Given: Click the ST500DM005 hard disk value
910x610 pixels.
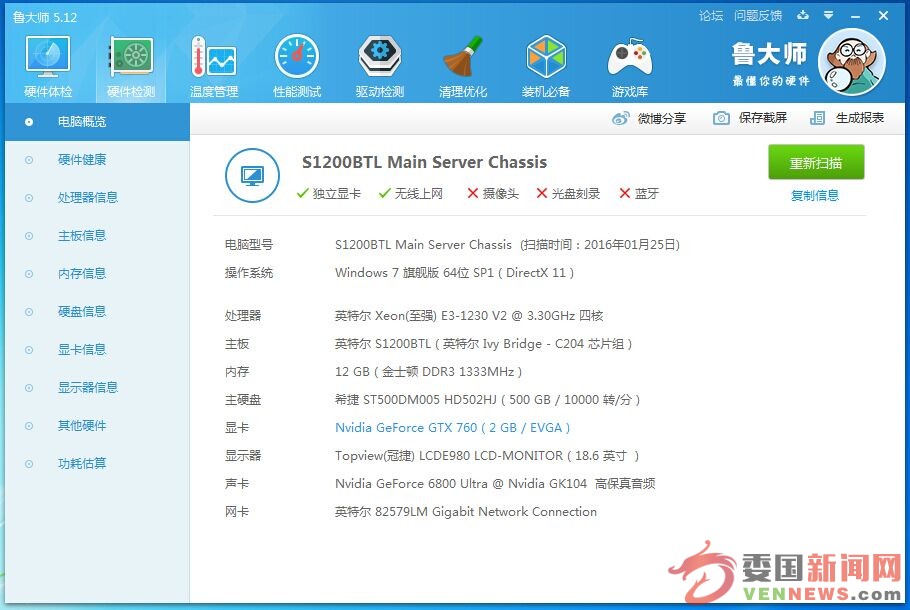Looking at the screenshot, I should [488, 400].
